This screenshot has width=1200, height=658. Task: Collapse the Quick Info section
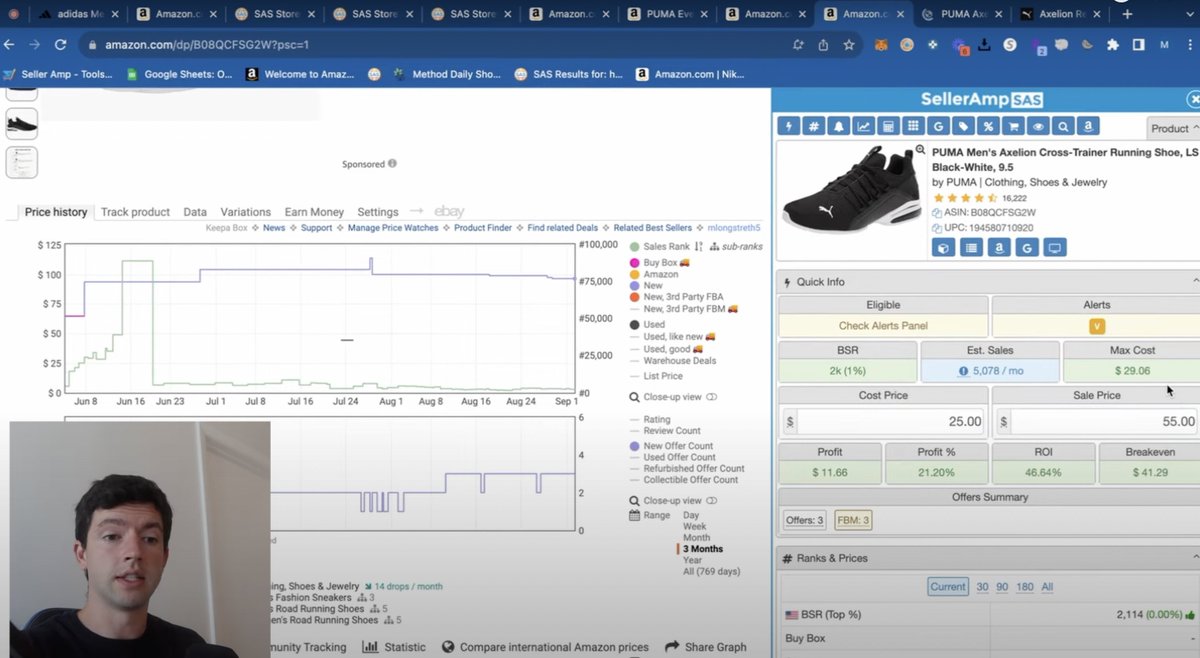click(1195, 282)
